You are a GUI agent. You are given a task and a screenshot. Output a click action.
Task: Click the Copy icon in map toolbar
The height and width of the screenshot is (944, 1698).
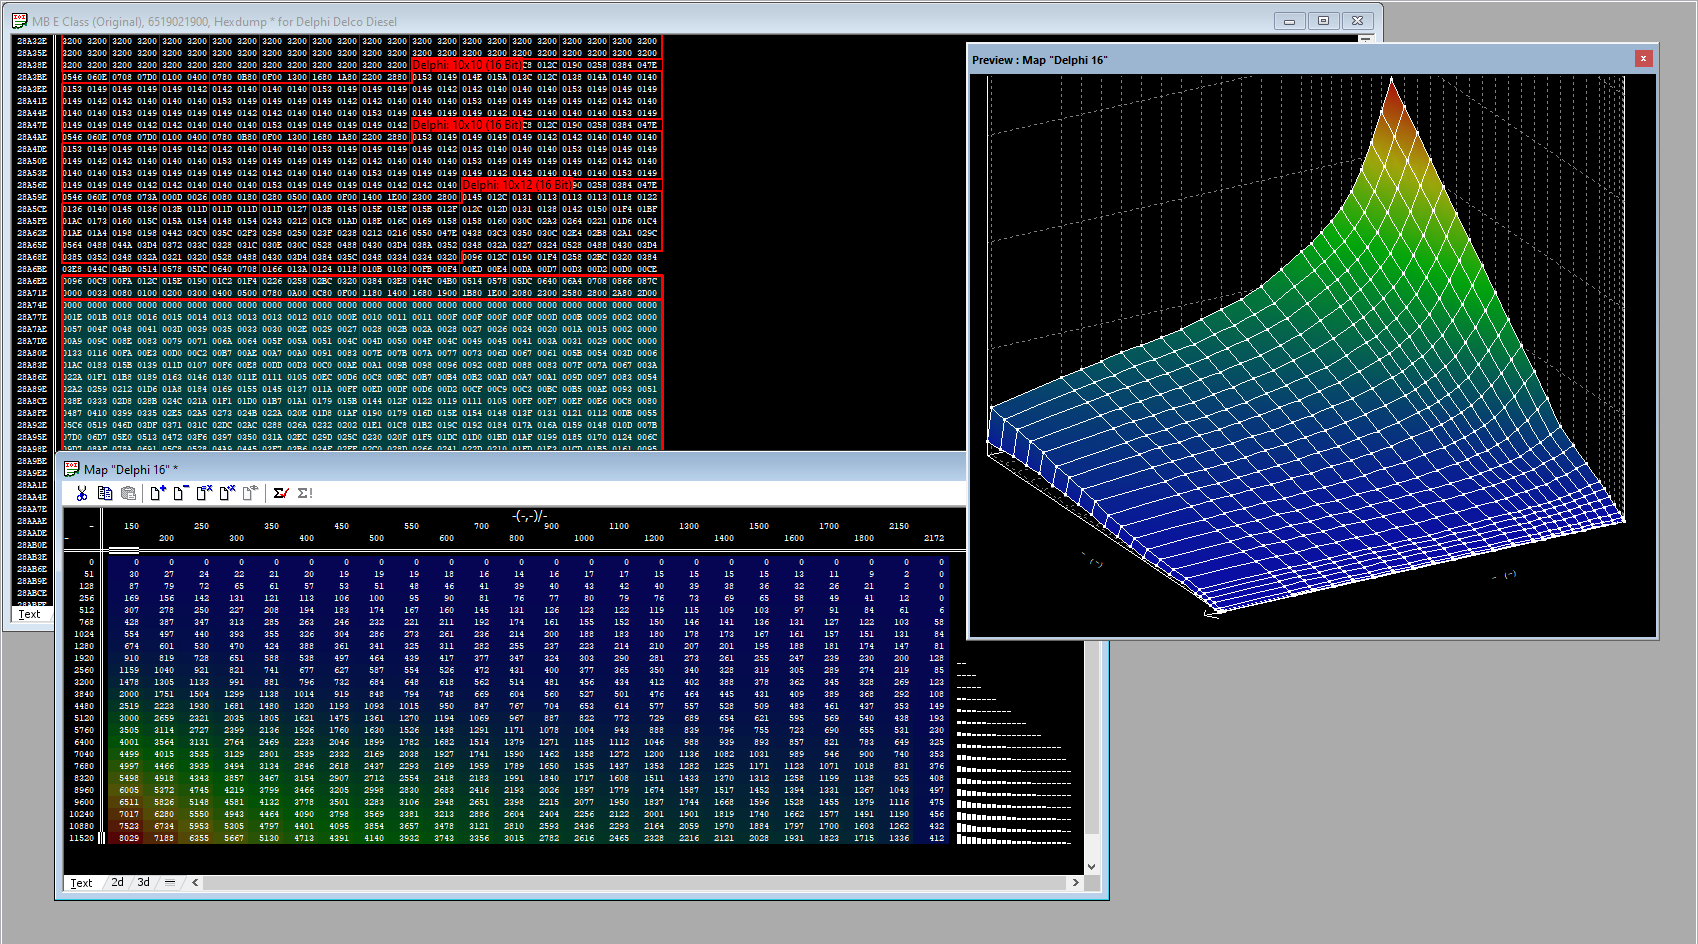click(104, 493)
